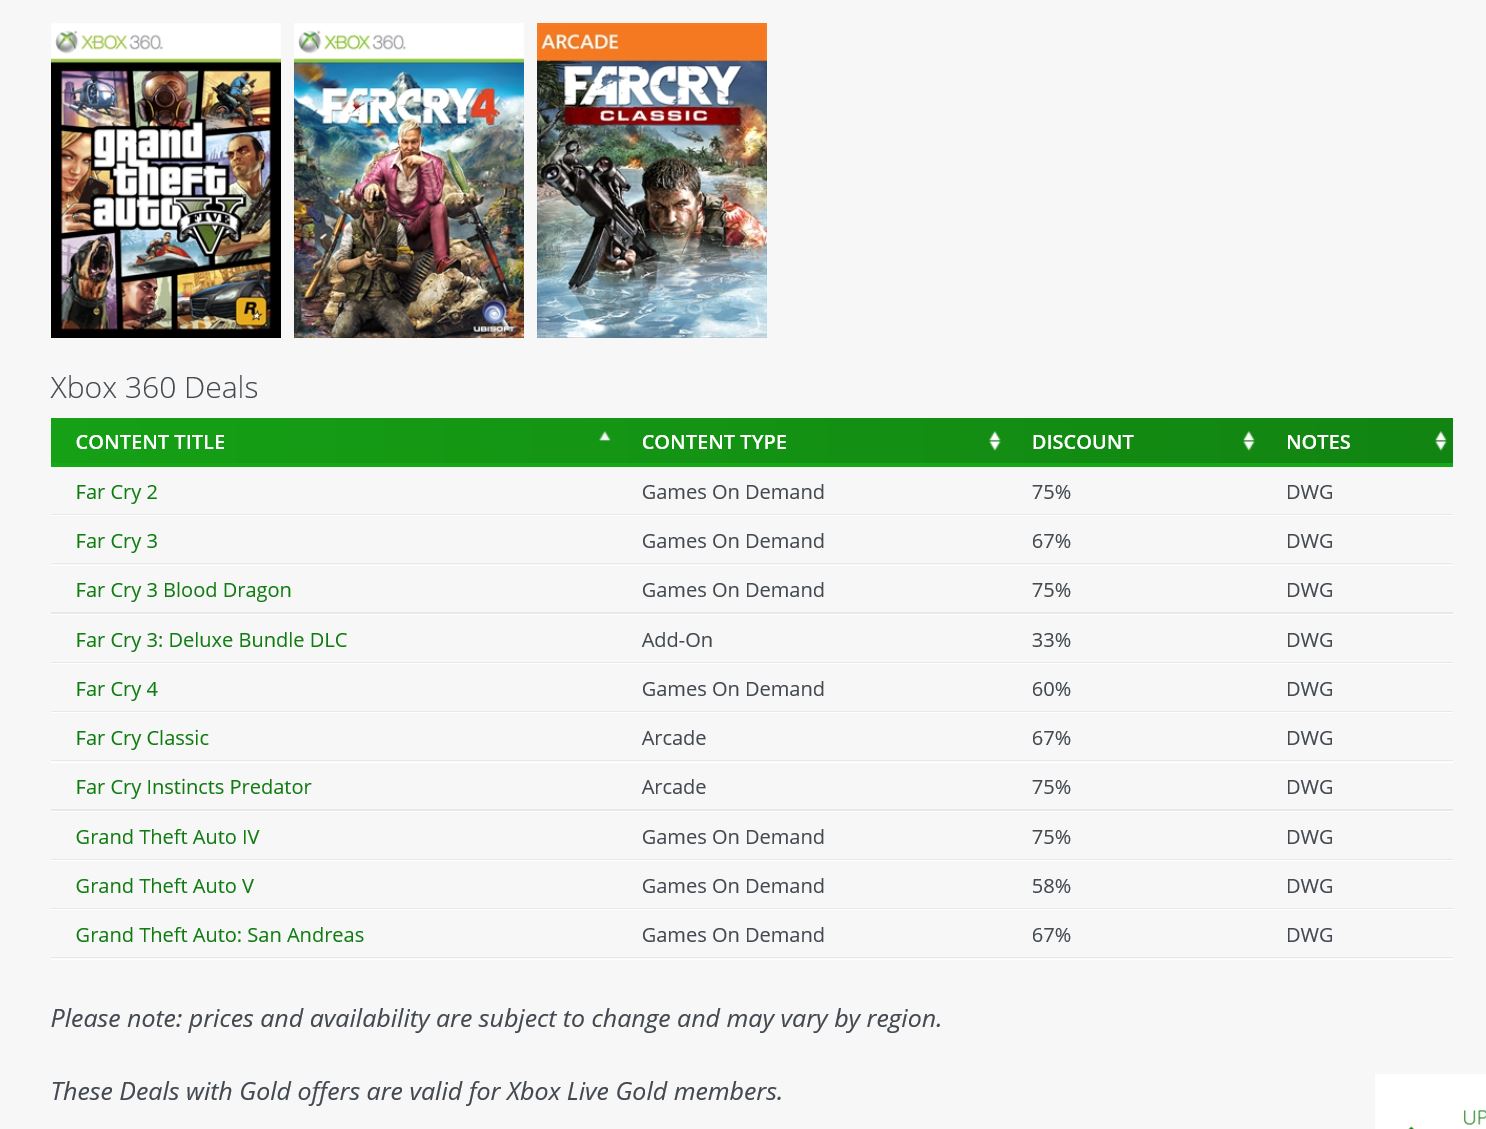Open the Far Cry 2 link
Screen dimensions: 1486x1129
(117, 492)
